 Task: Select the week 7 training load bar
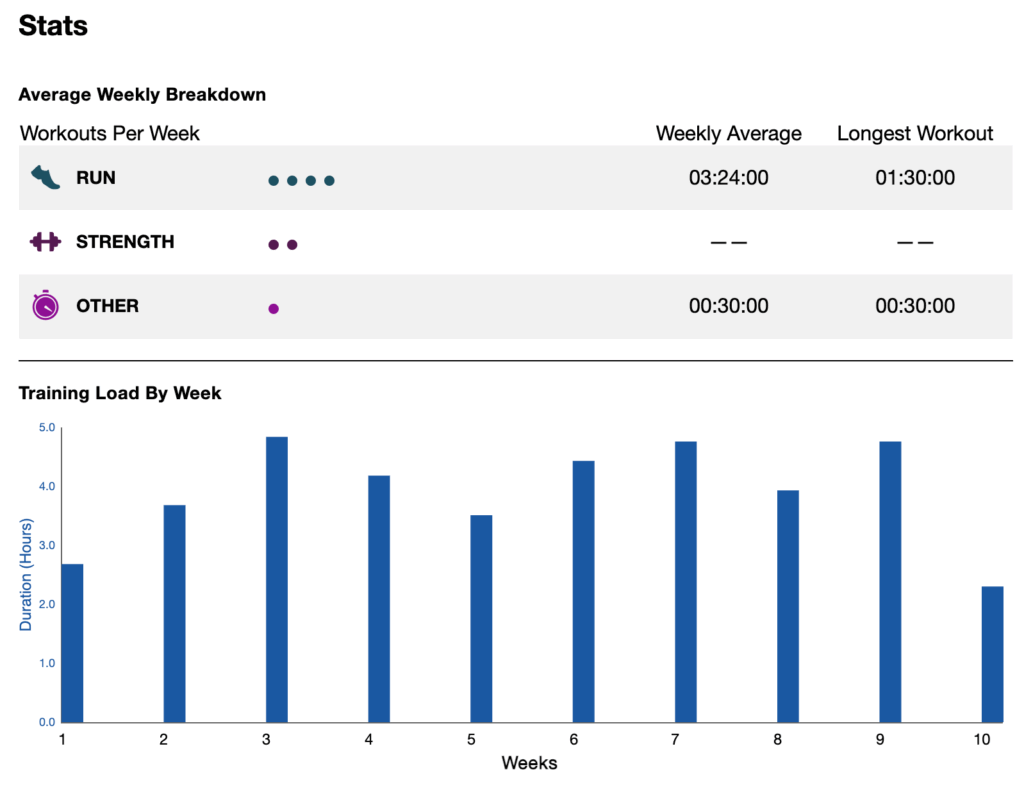(686, 582)
